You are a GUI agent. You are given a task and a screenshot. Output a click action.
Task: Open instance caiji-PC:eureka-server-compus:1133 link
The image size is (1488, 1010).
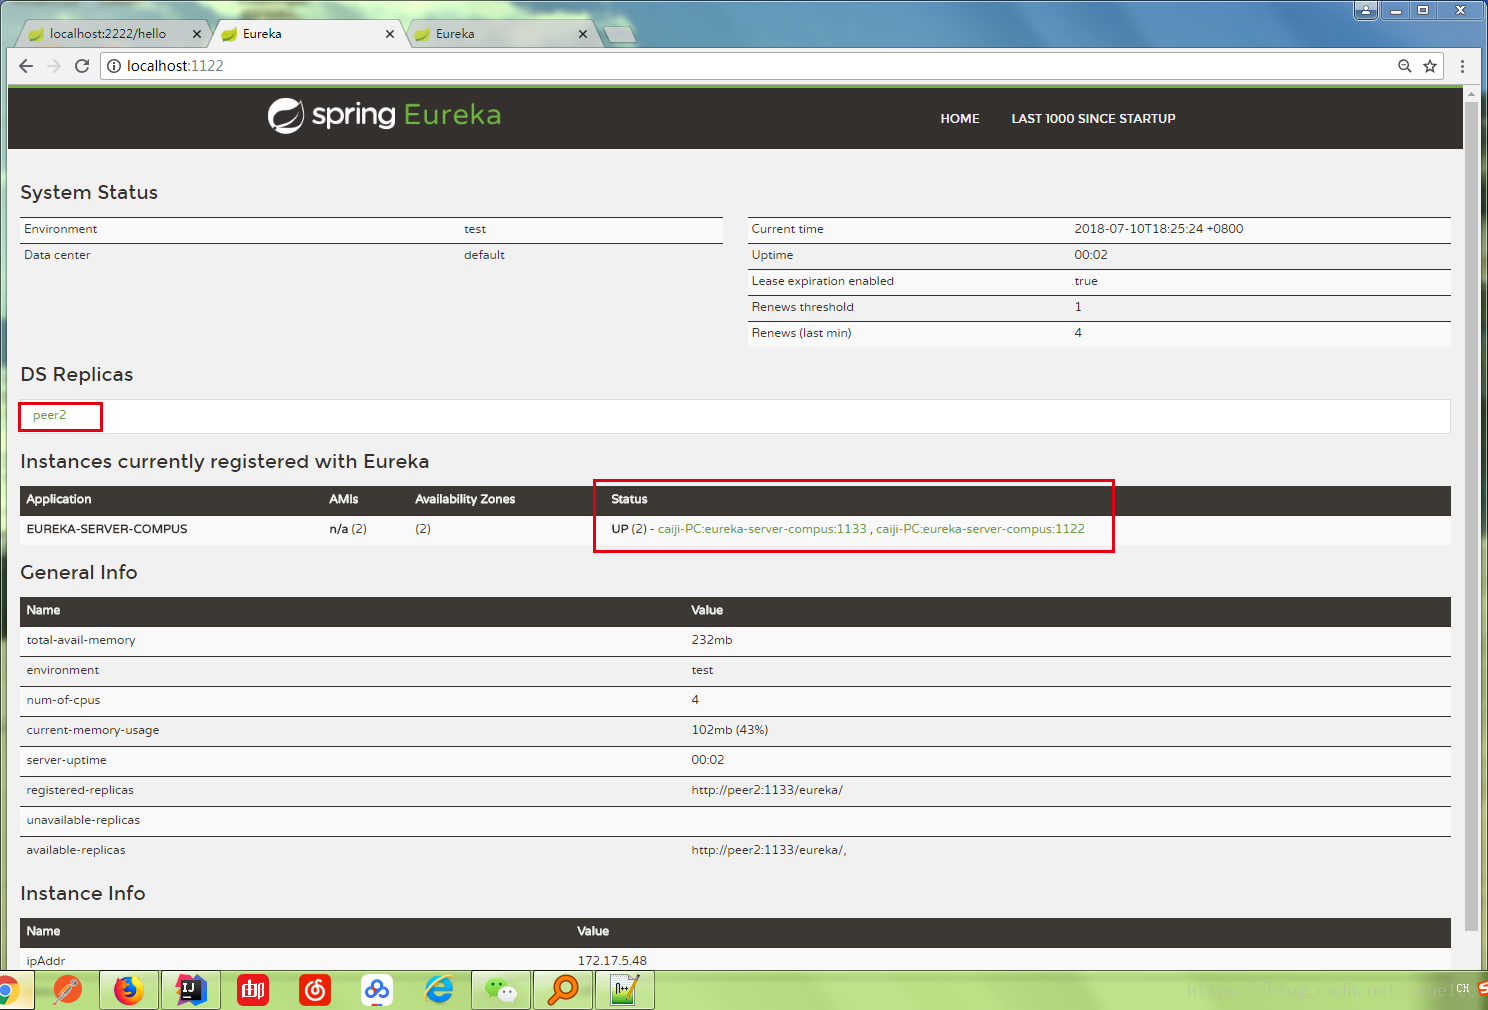pos(762,529)
